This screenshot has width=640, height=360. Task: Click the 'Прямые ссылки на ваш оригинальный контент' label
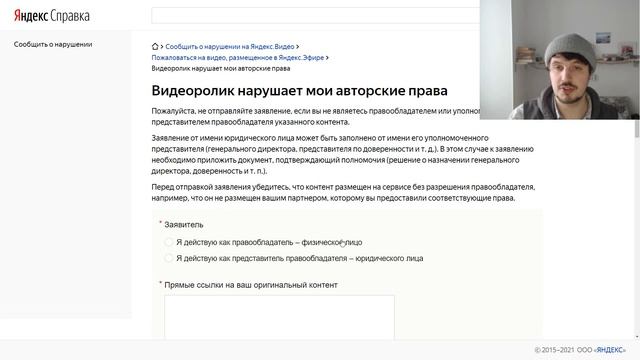click(251, 285)
